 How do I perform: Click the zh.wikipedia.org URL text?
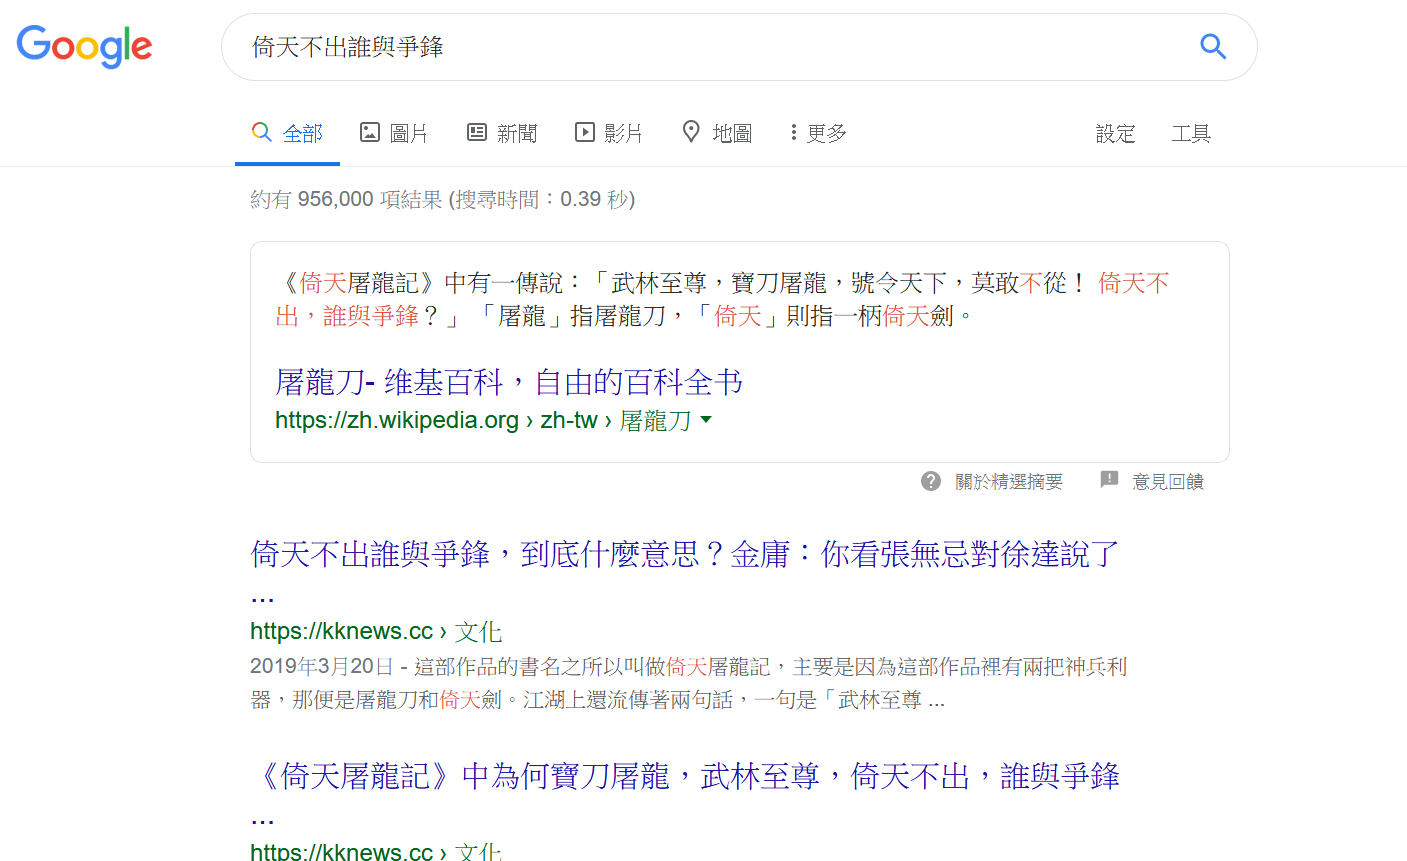click(x=483, y=421)
